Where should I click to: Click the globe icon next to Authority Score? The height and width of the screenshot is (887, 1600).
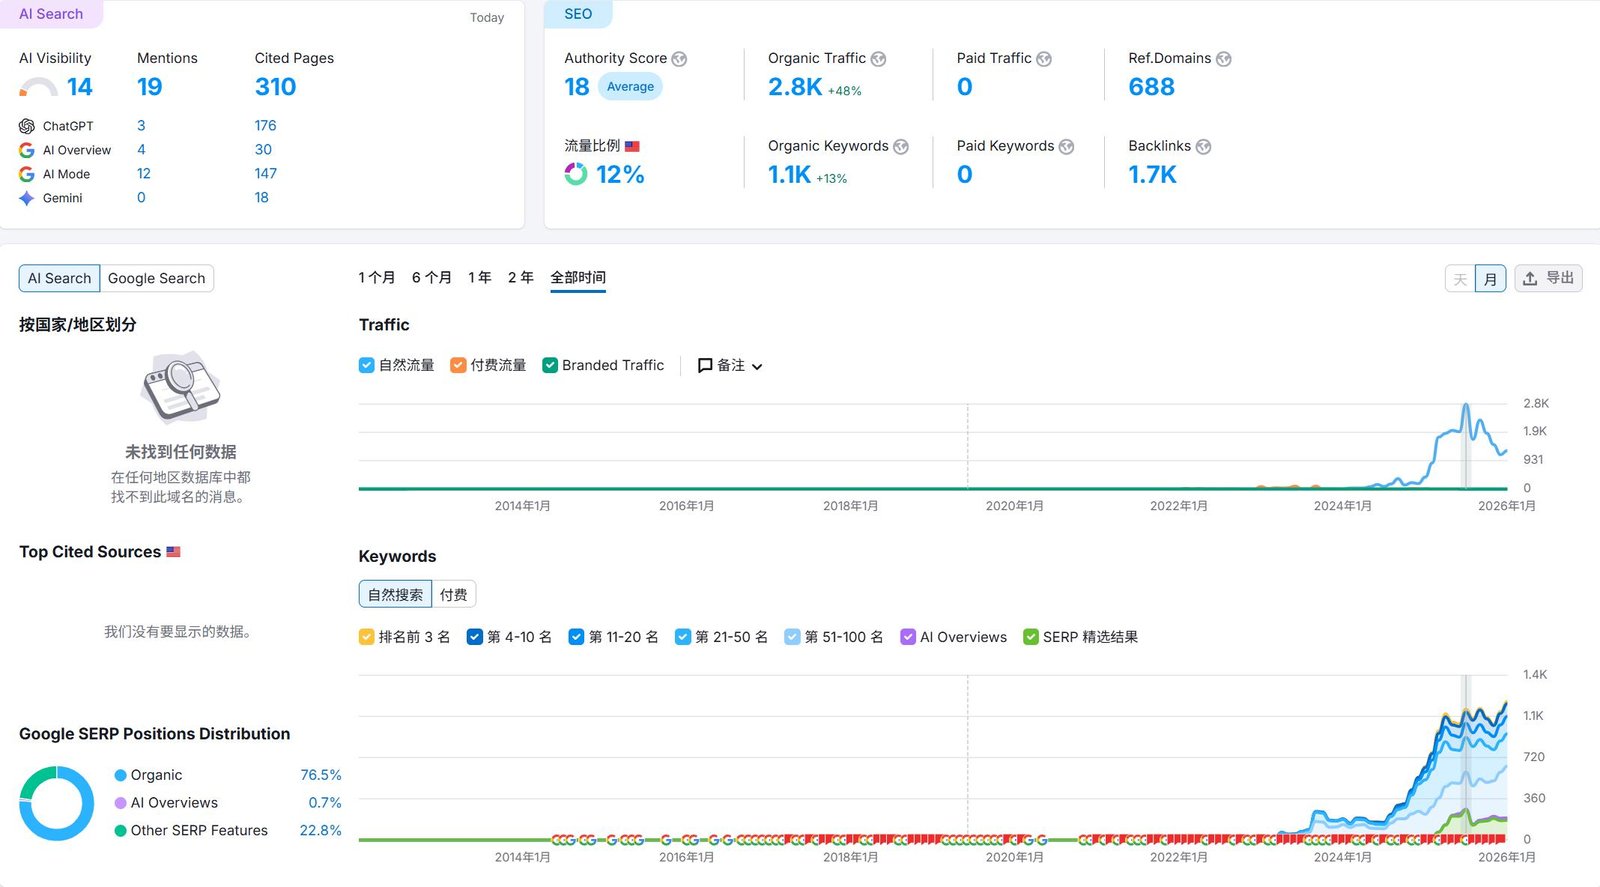679,59
